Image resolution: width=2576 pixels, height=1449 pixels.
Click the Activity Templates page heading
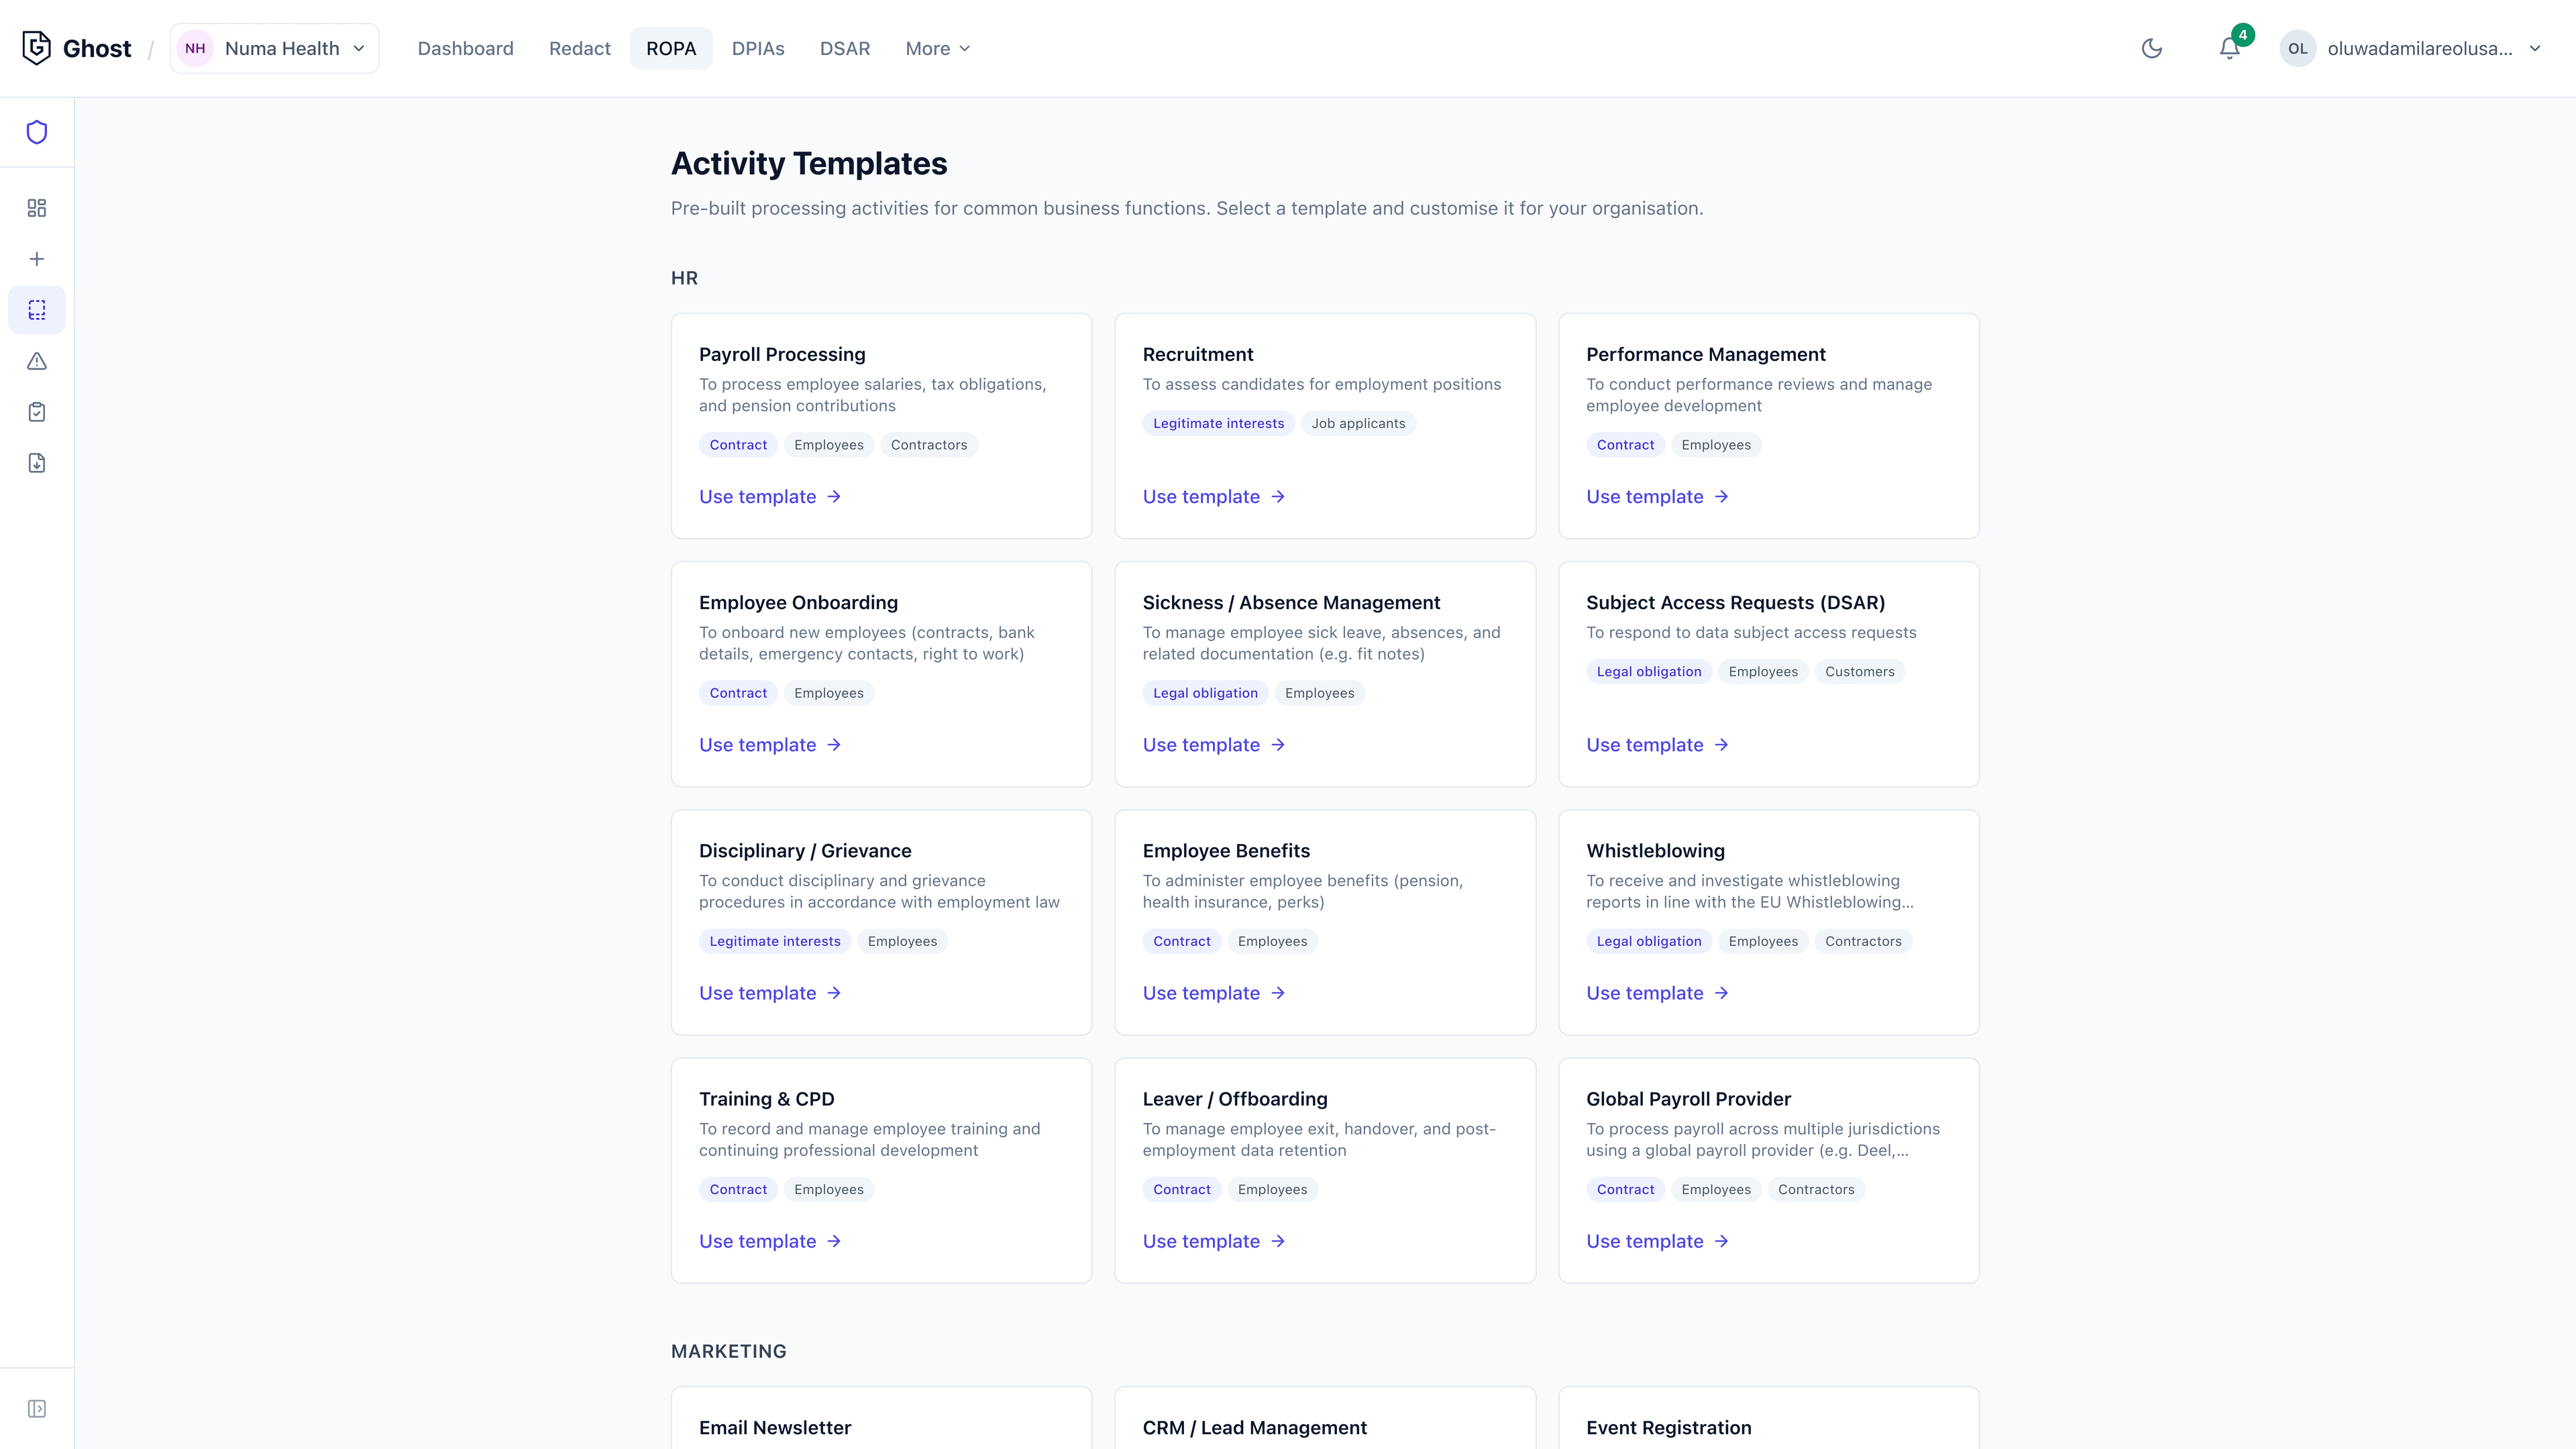(809, 163)
